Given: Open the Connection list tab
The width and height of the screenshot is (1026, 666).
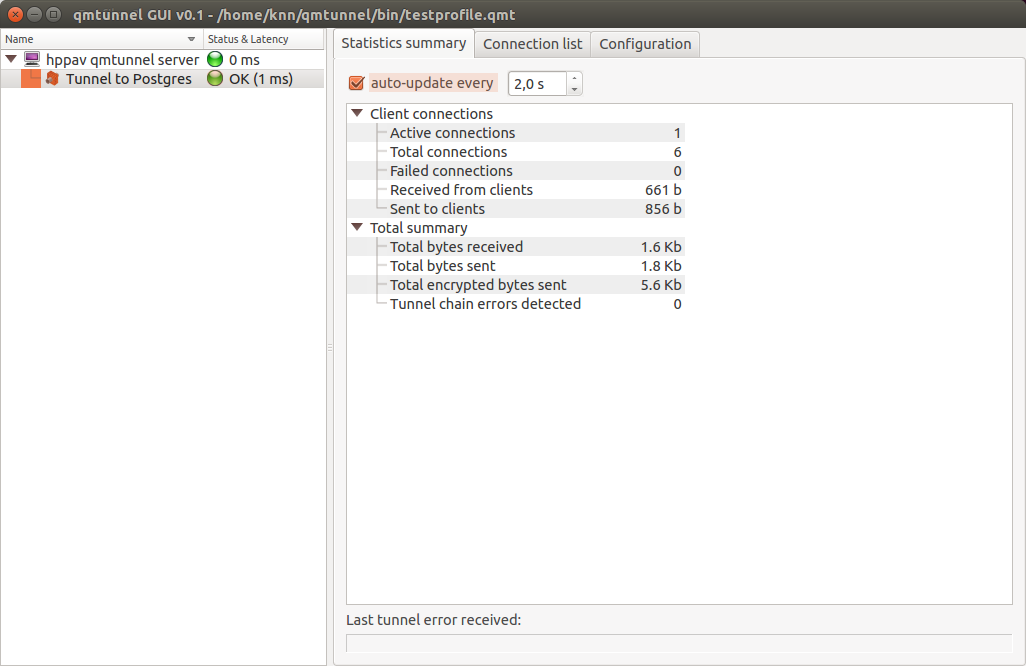Looking at the screenshot, I should [x=533, y=44].
